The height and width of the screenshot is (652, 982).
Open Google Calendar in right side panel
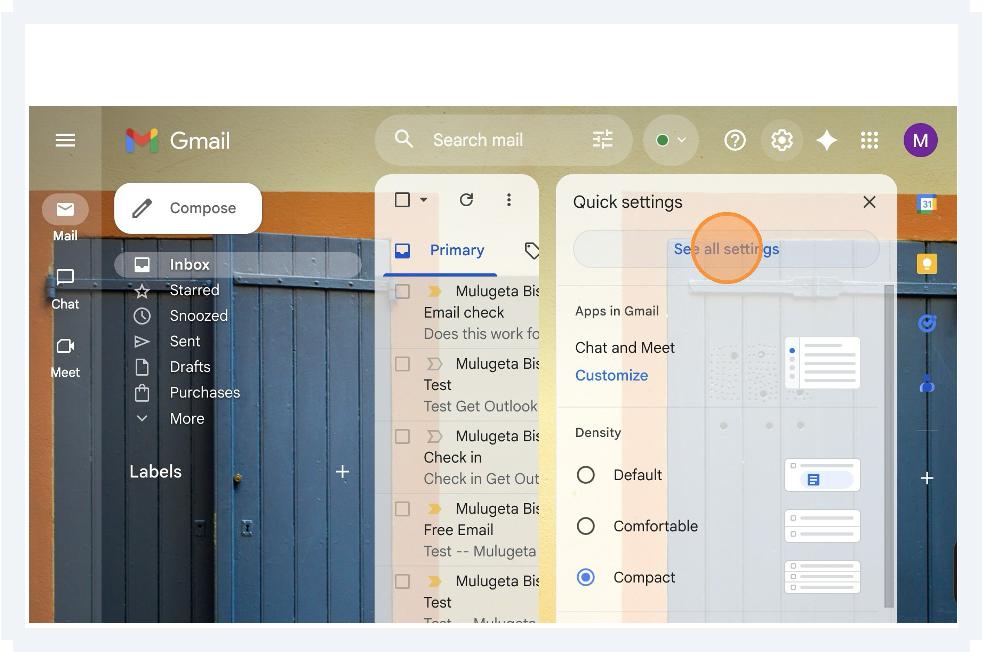[x=927, y=203]
